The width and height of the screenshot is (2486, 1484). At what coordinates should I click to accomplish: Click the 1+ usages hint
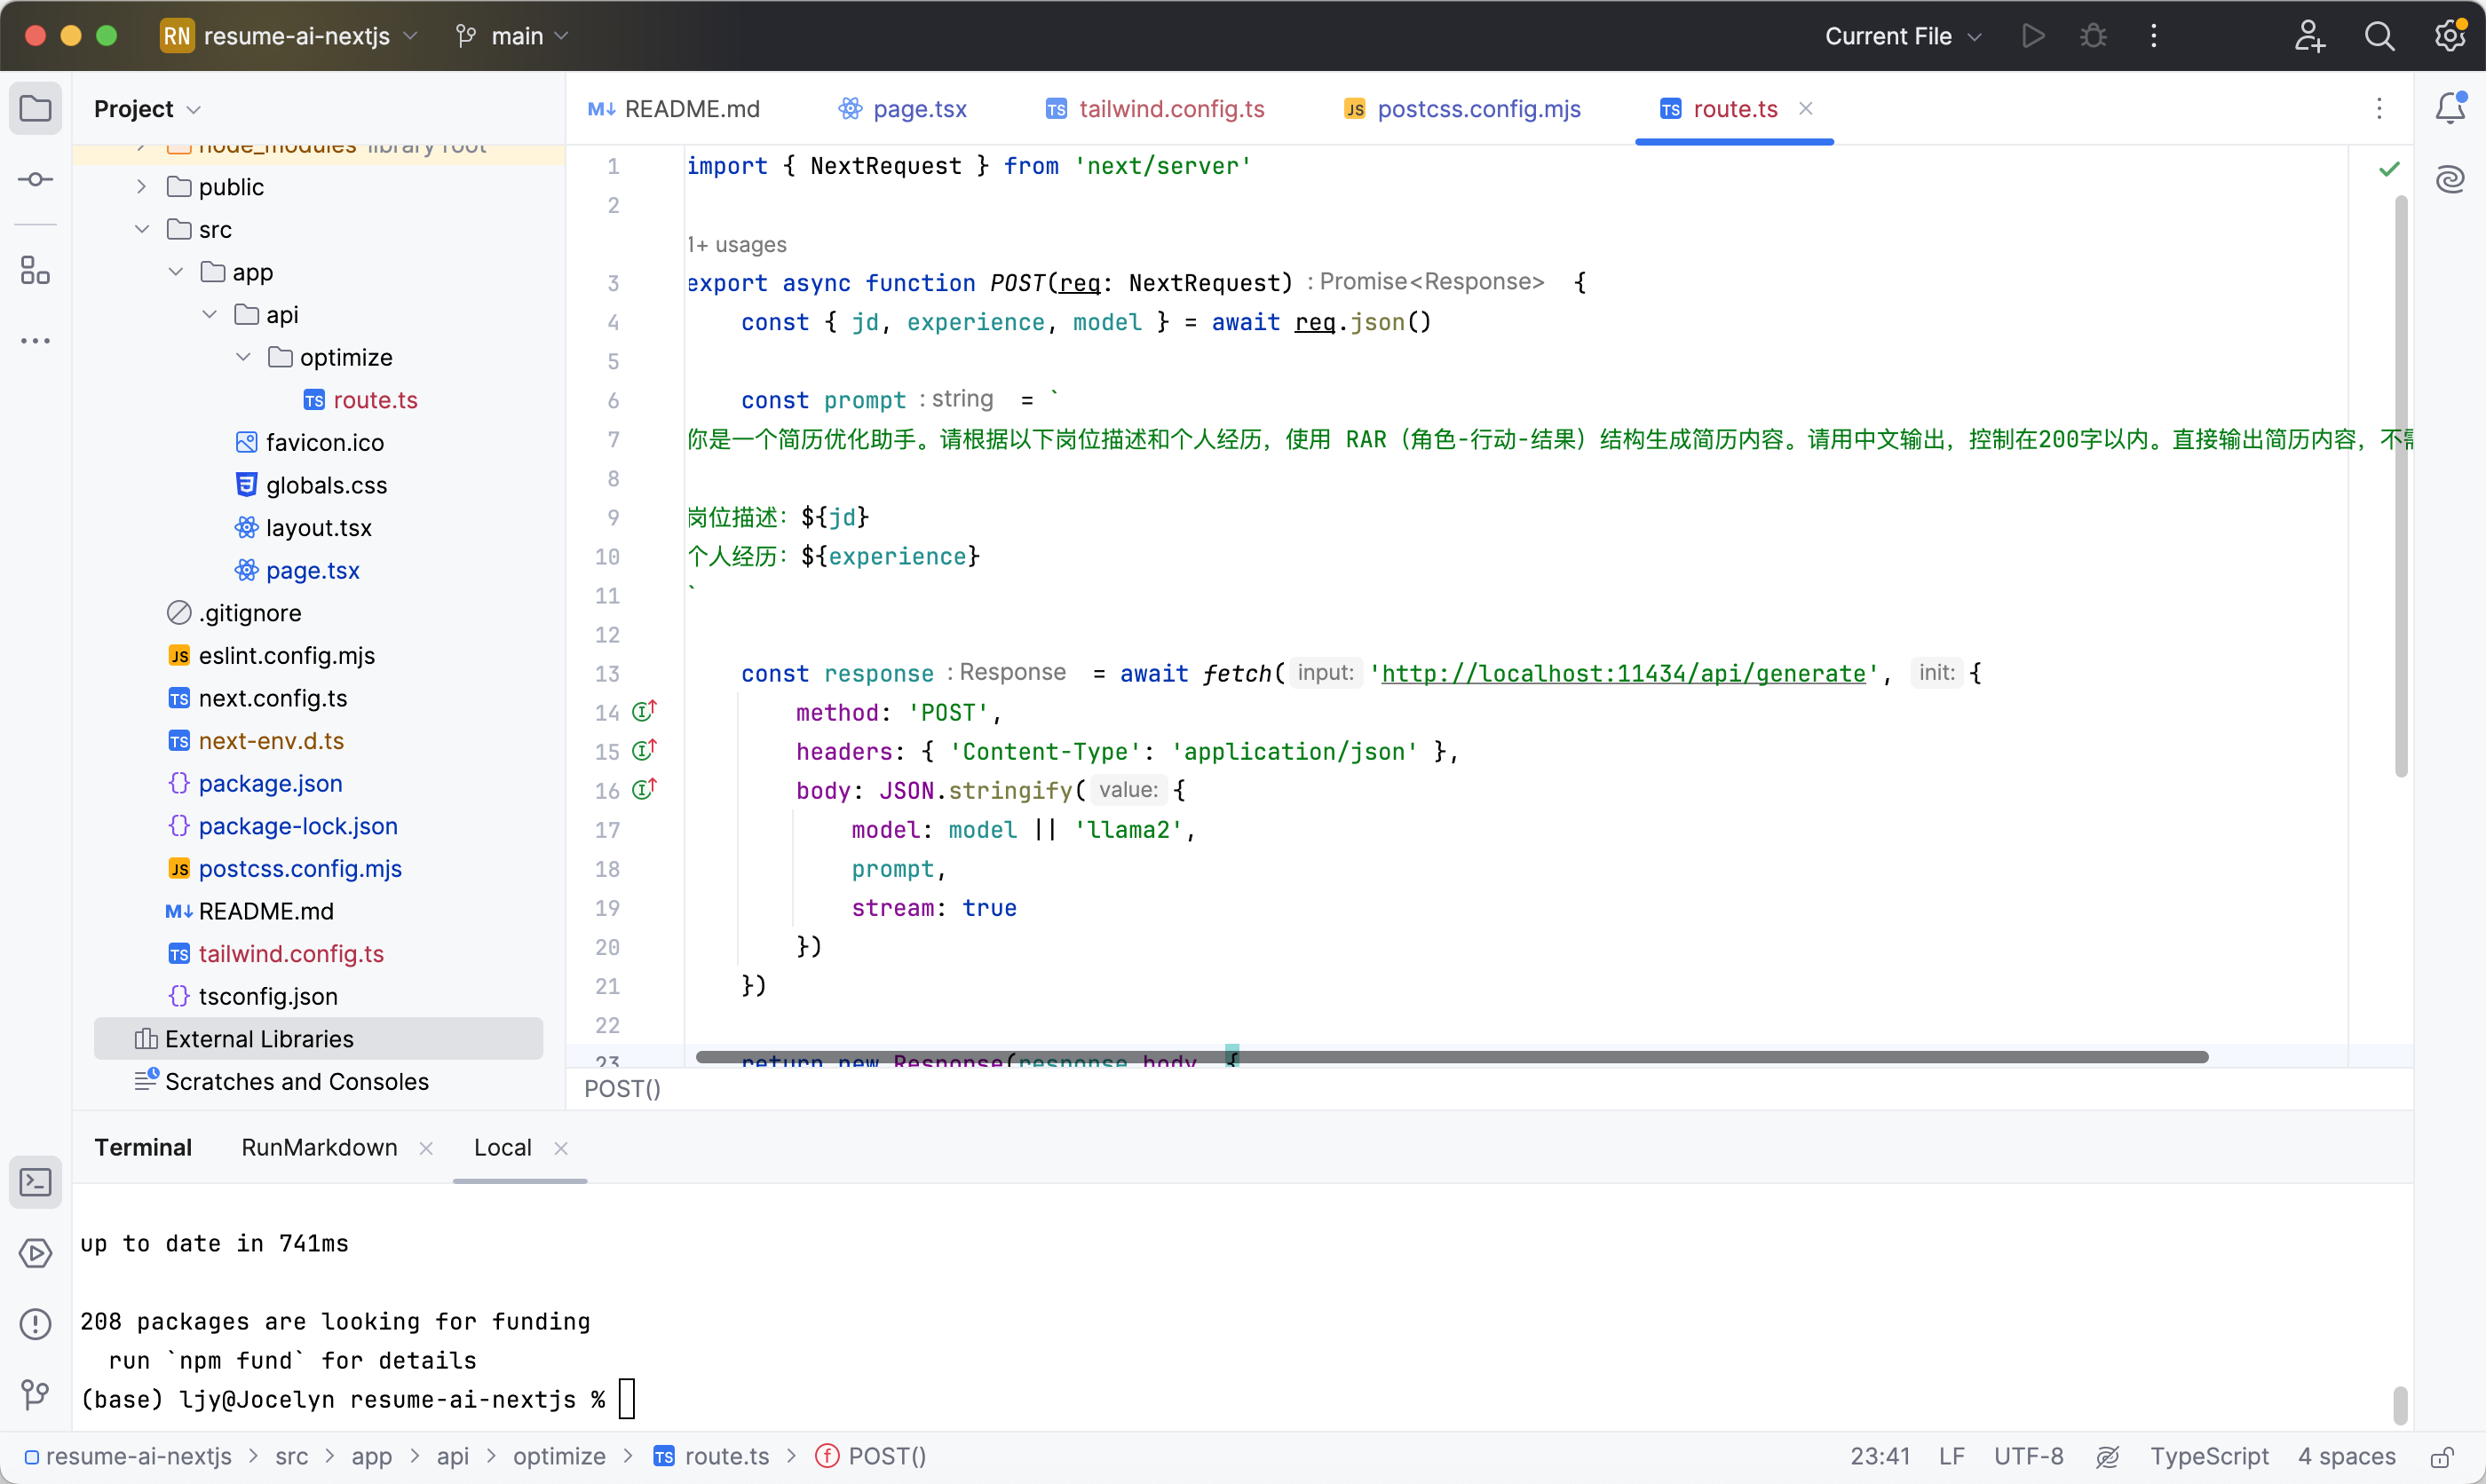pyautogui.click(x=737, y=245)
